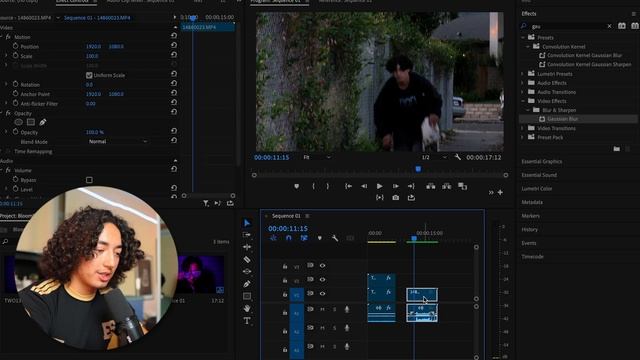This screenshot has width=640, height=360.
Task: Mark In point in Program Monitor
Action: (x=313, y=186)
